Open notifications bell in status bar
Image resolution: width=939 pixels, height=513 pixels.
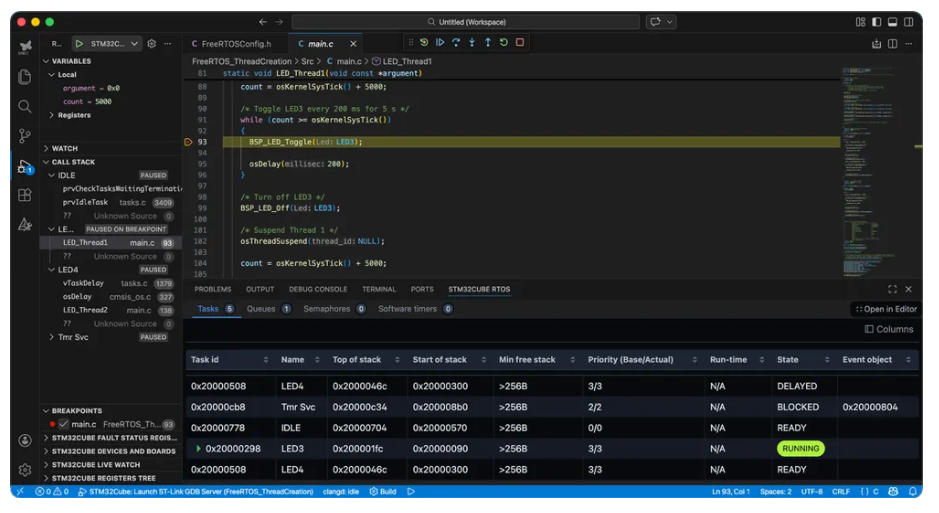click(x=912, y=491)
